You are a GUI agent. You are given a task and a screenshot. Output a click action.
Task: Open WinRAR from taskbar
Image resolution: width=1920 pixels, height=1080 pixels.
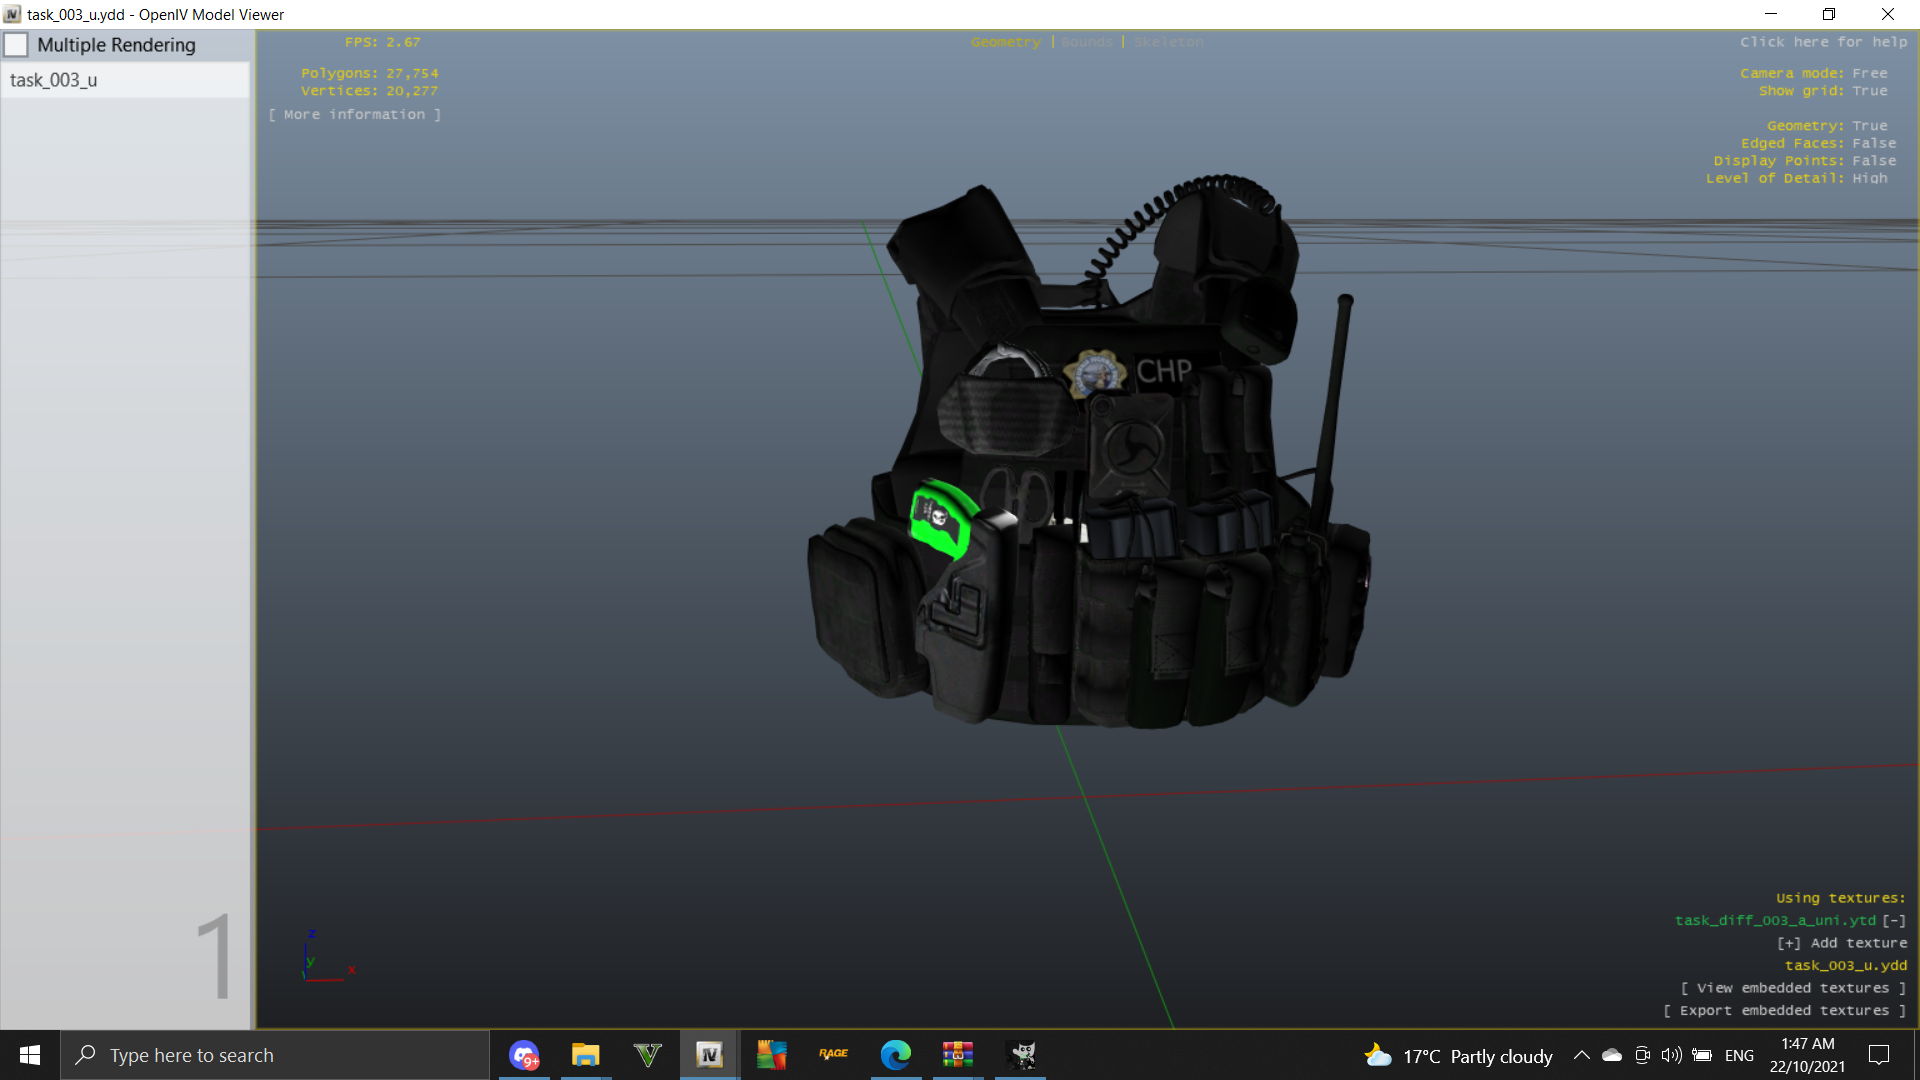[x=957, y=1055]
